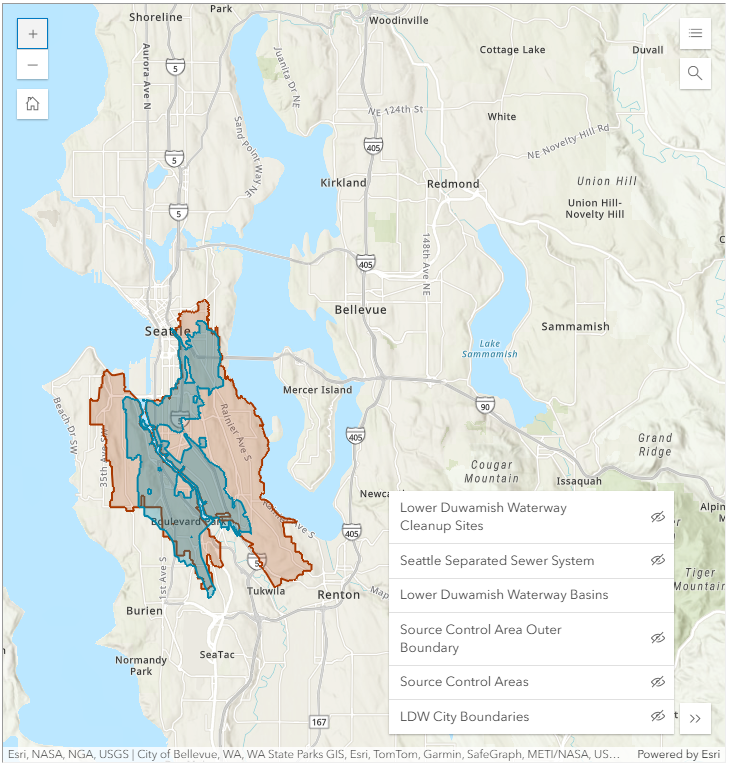Viewport: 732px width, 767px height.
Task: Open the Powered by Esri link
Action: (x=678, y=755)
